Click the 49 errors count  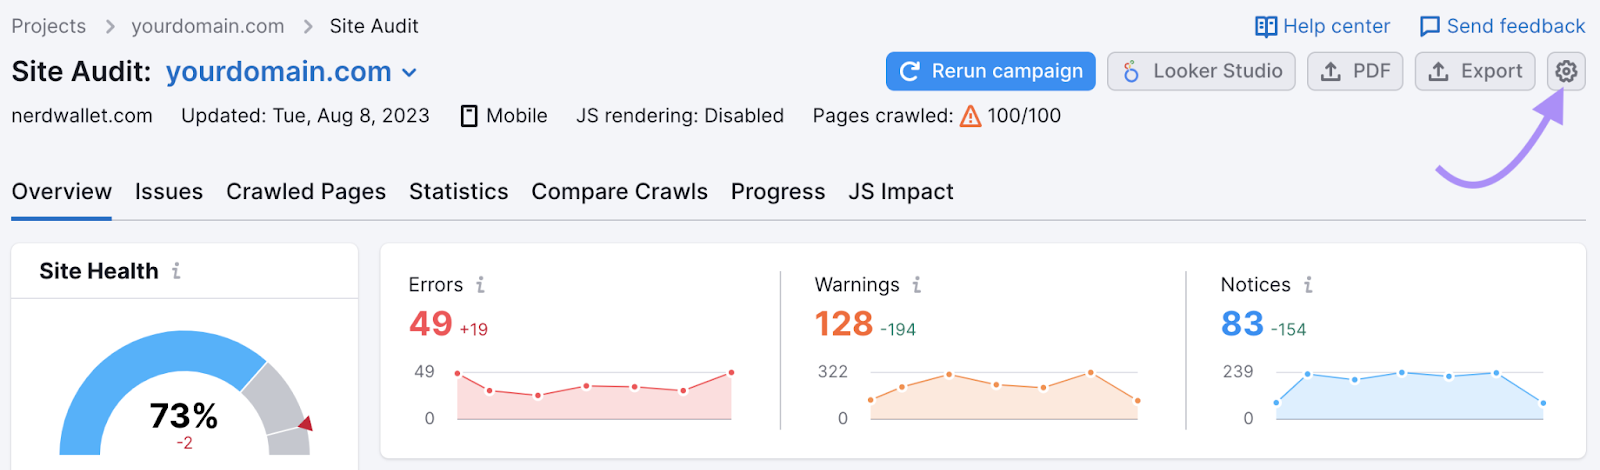(x=431, y=324)
